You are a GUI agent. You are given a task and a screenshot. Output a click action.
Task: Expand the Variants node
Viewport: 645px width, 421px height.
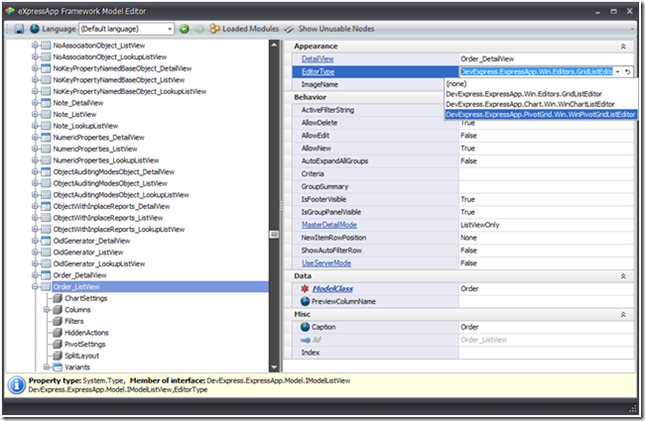[x=46, y=367]
